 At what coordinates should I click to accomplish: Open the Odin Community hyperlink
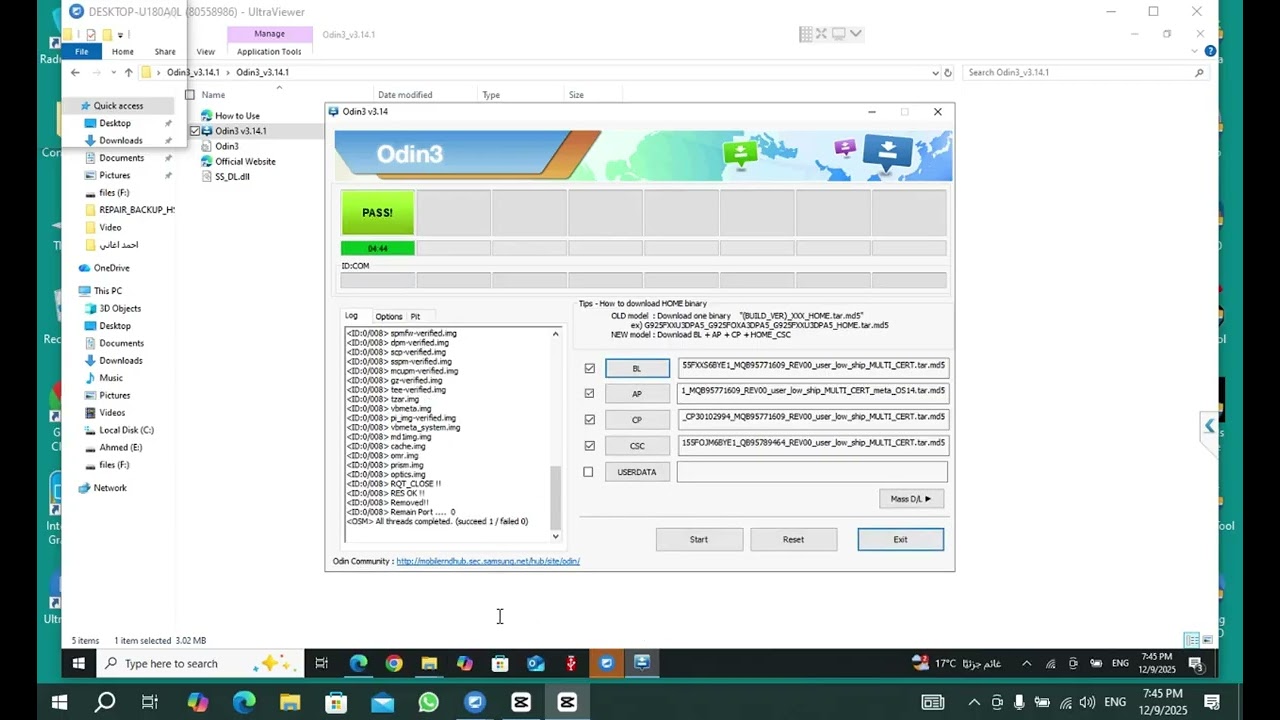point(488,561)
